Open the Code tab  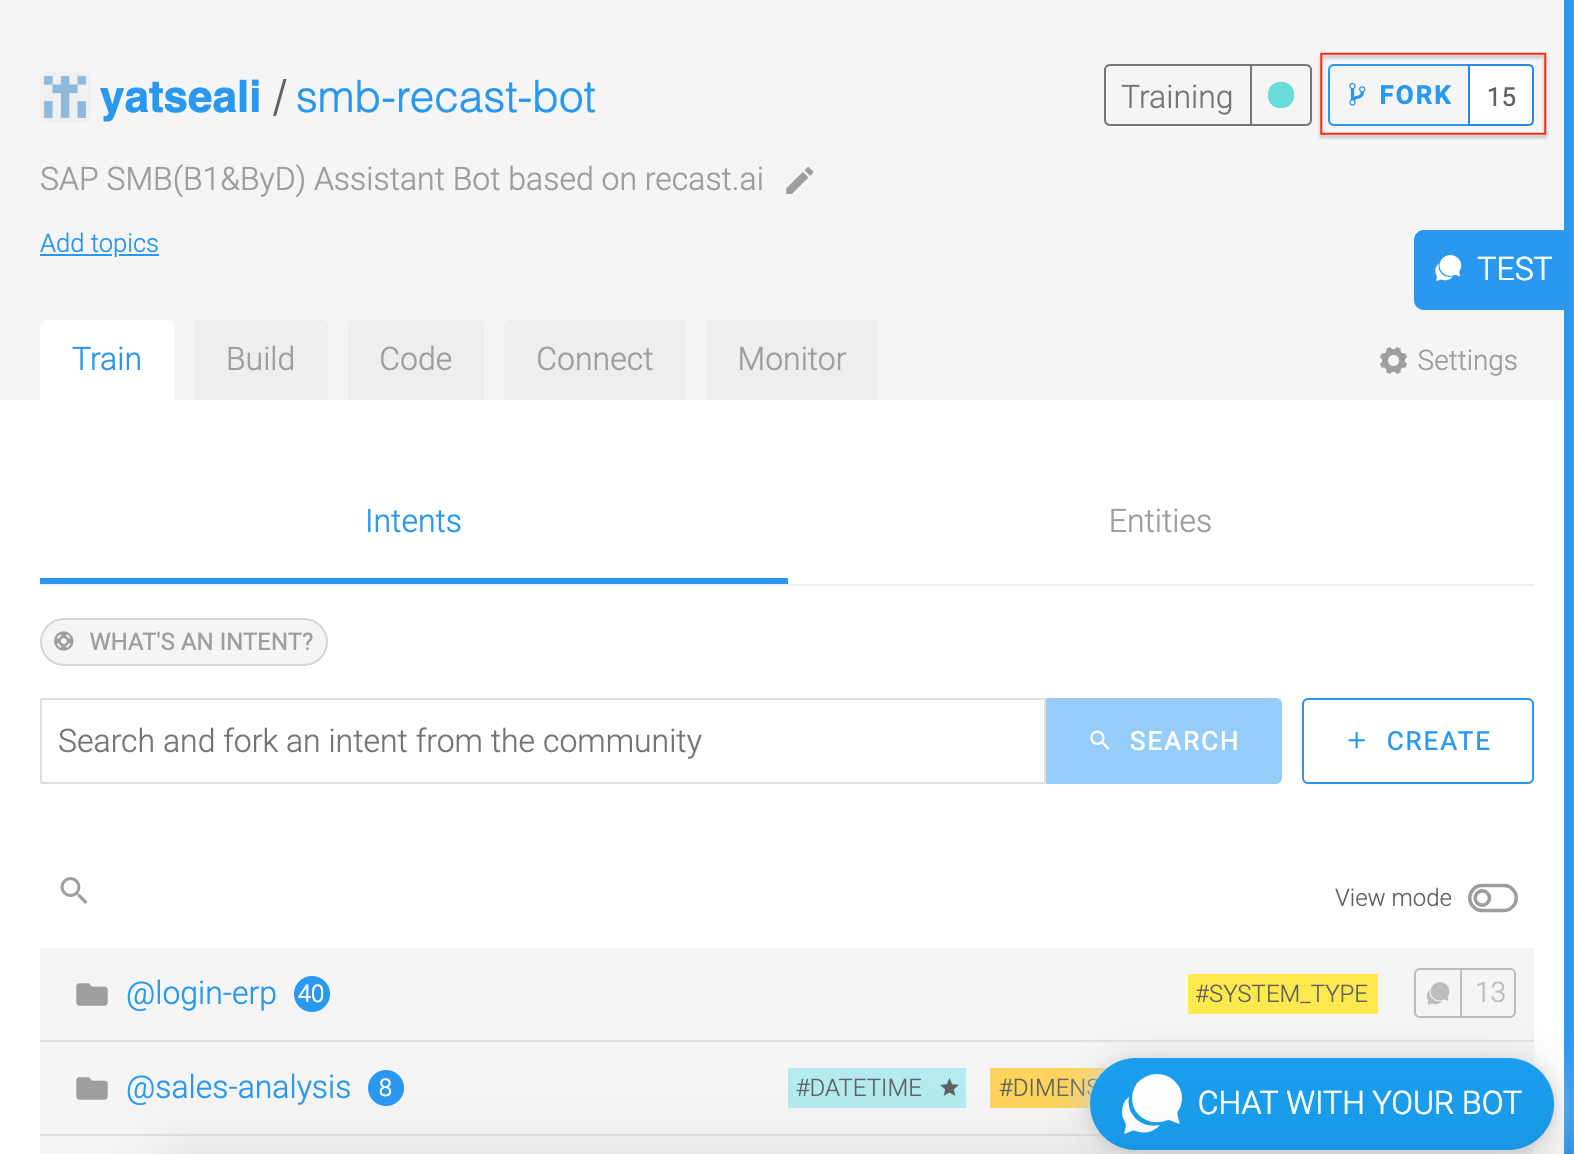(x=416, y=360)
